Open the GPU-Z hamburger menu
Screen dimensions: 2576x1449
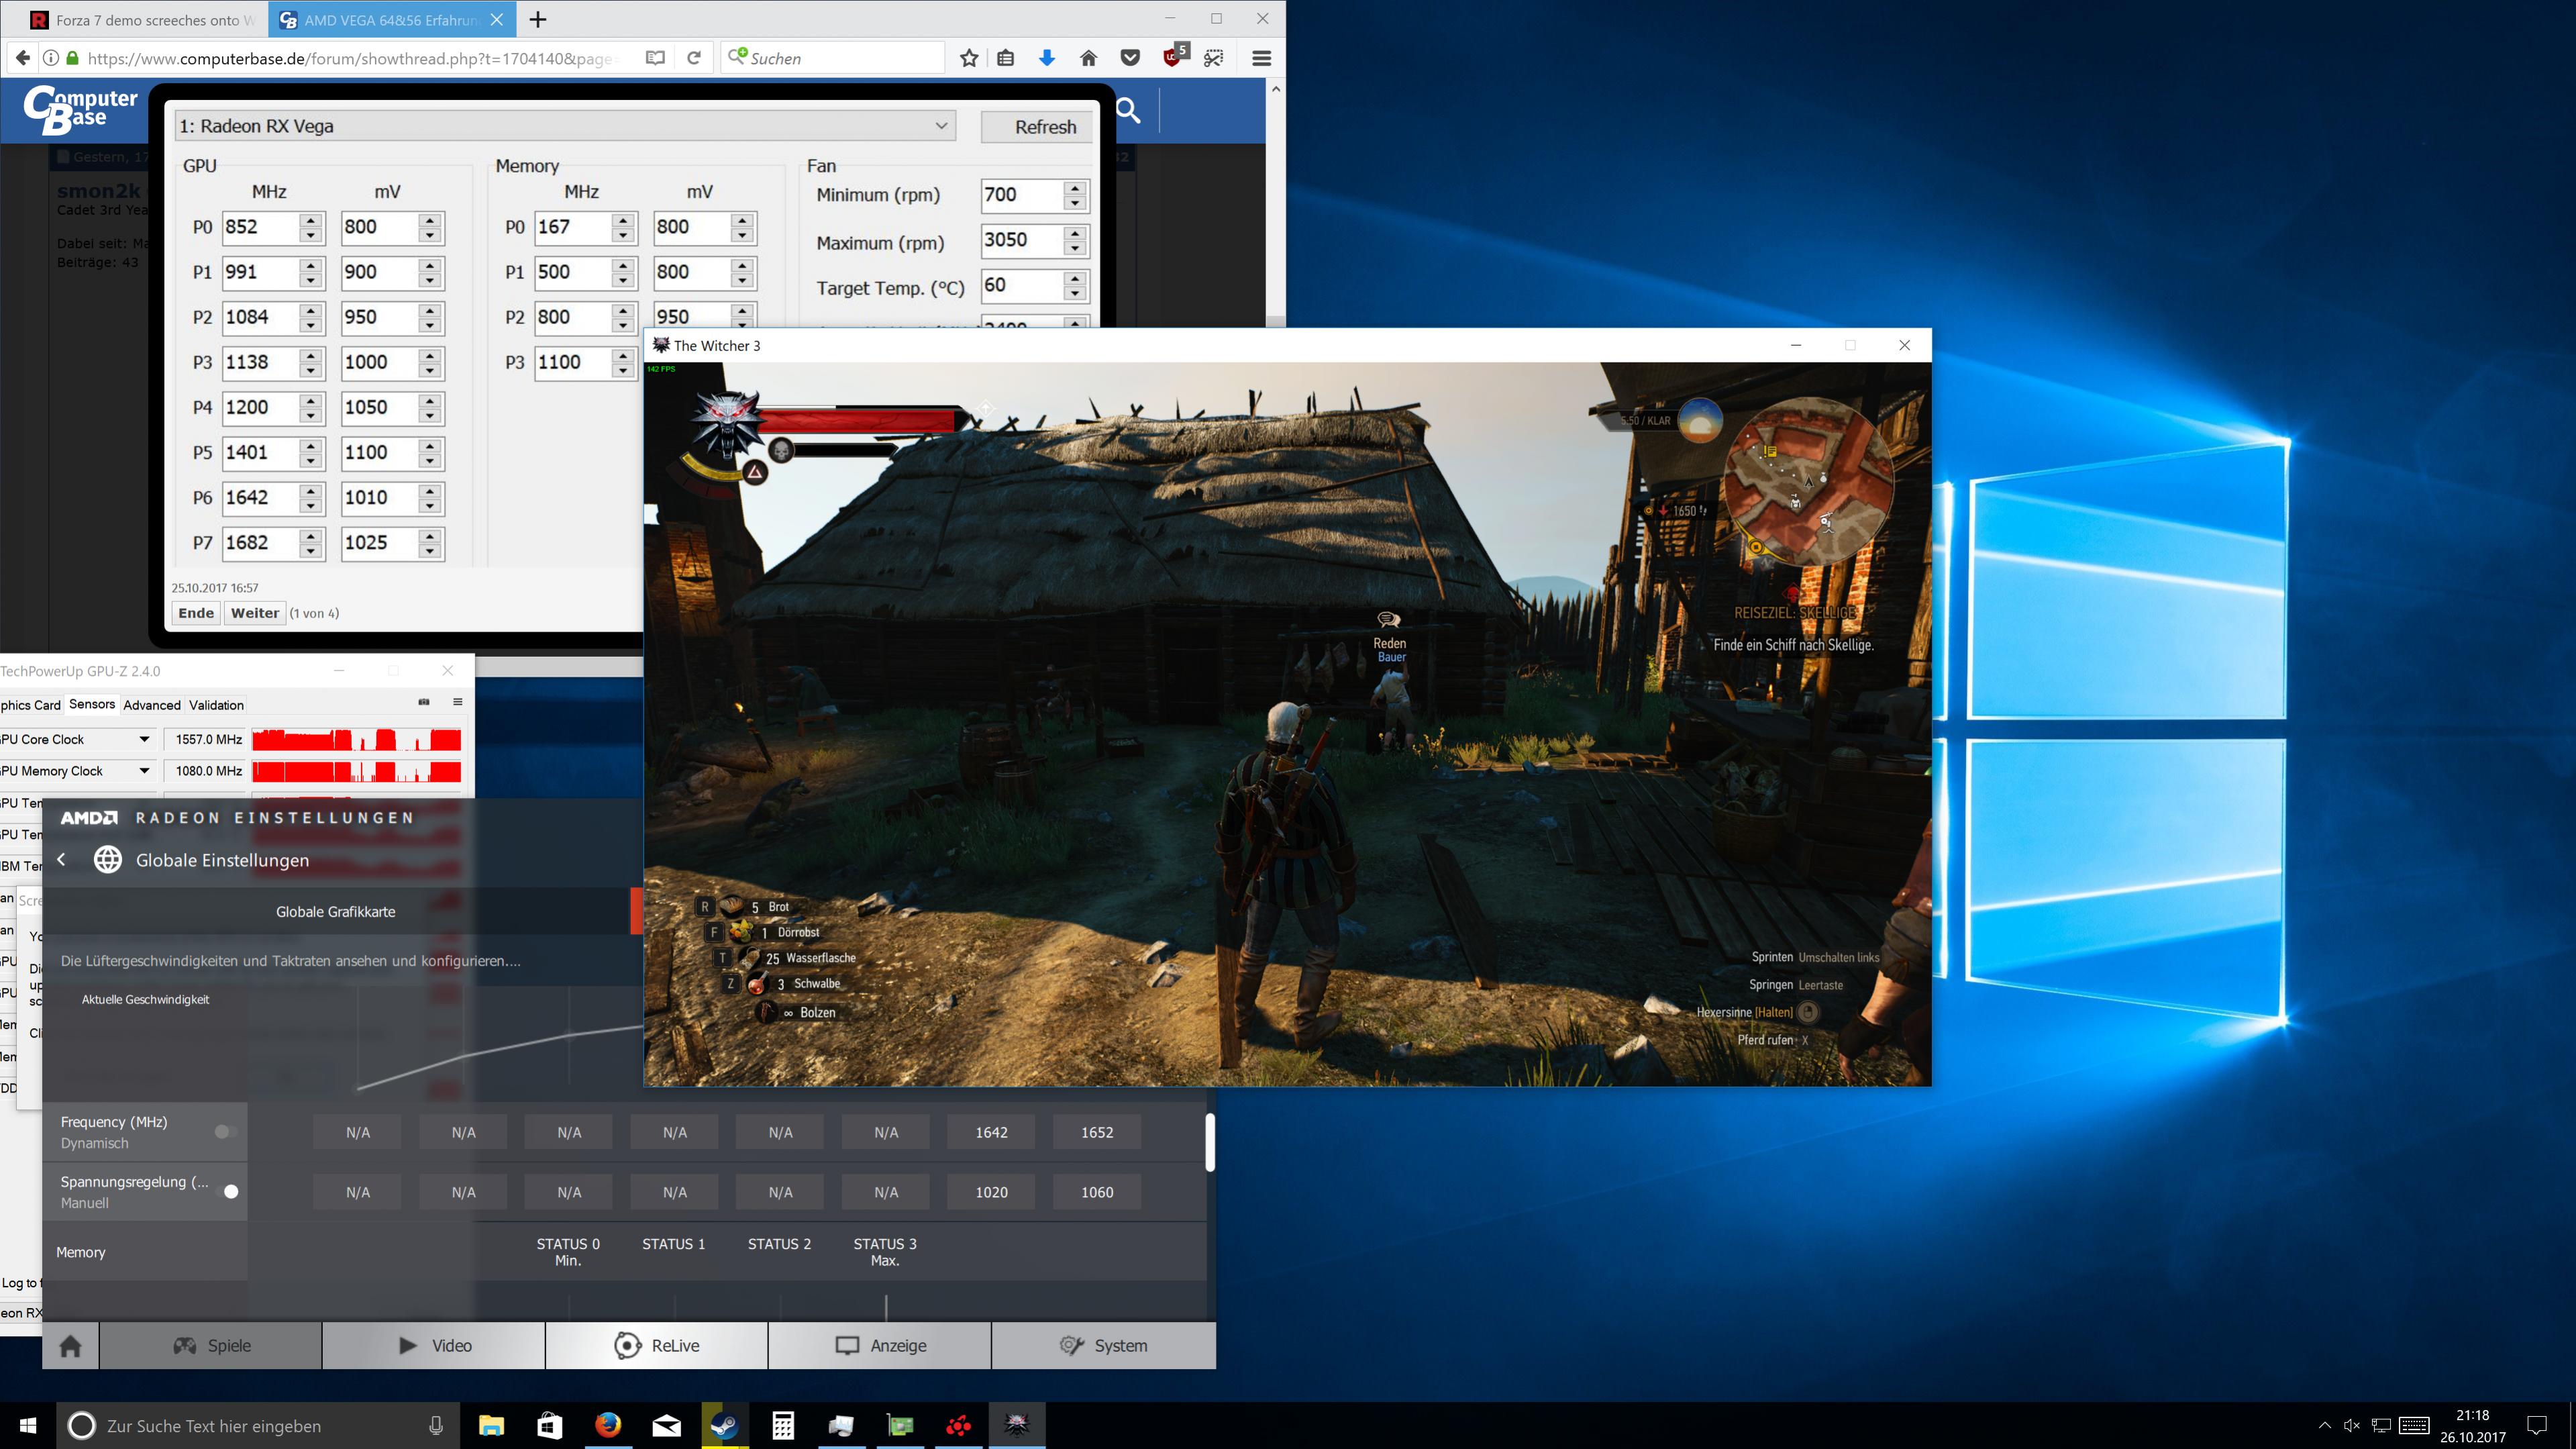pyautogui.click(x=458, y=702)
